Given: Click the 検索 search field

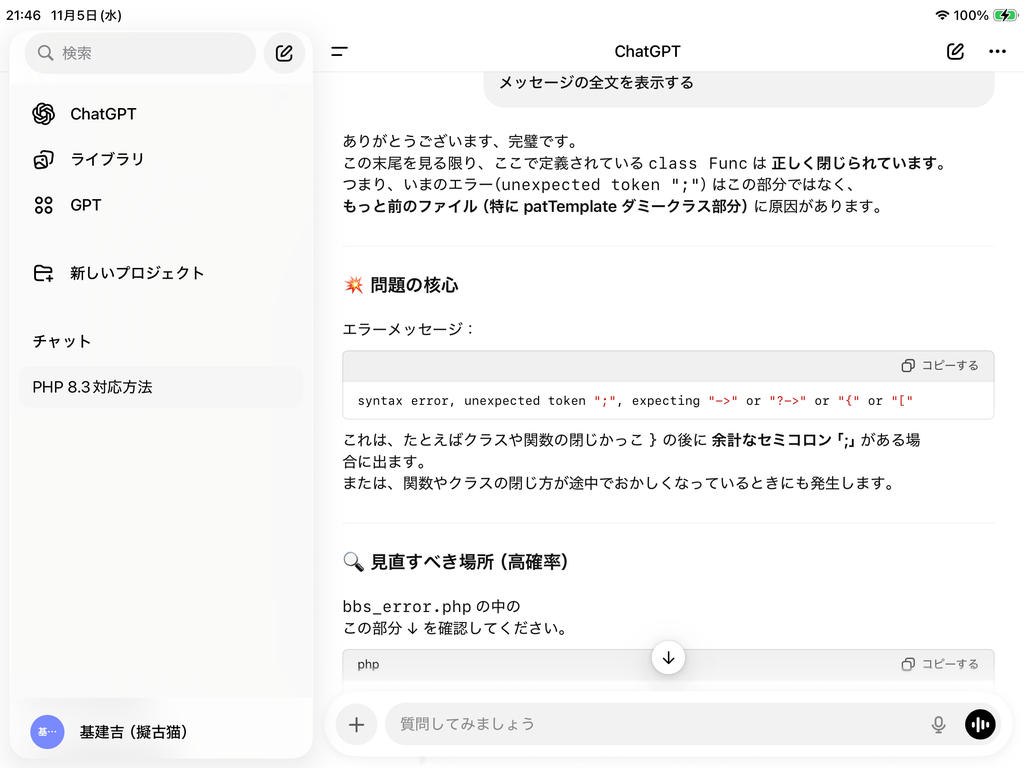Looking at the screenshot, I should [x=140, y=53].
